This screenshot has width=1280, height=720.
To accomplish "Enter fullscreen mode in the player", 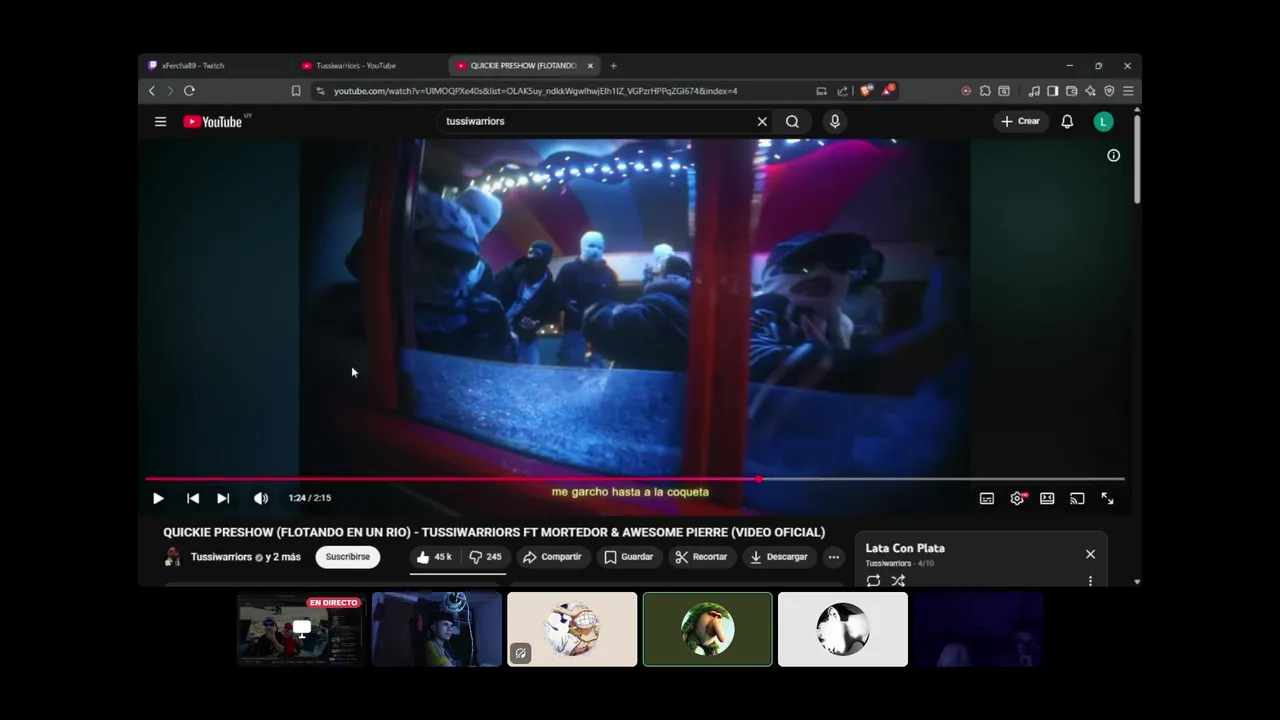I will [x=1108, y=498].
